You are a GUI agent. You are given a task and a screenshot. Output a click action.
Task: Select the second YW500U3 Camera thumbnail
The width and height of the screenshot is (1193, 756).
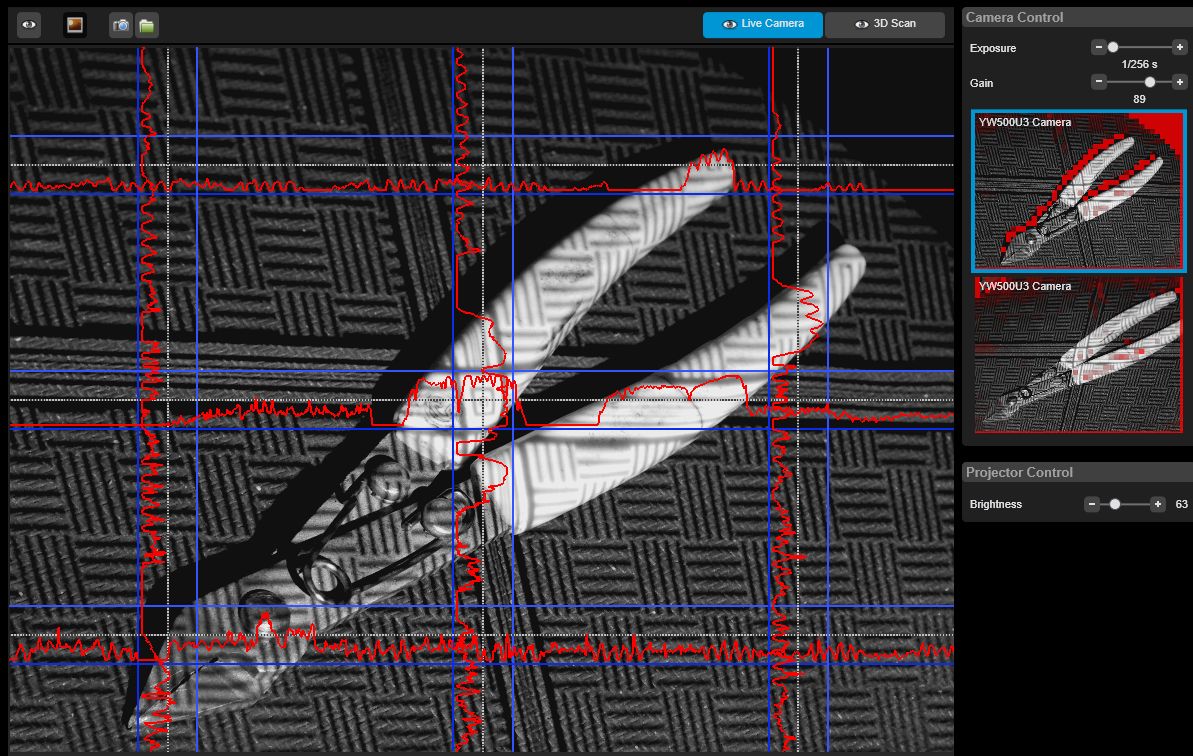pyautogui.click(x=1079, y=355)
